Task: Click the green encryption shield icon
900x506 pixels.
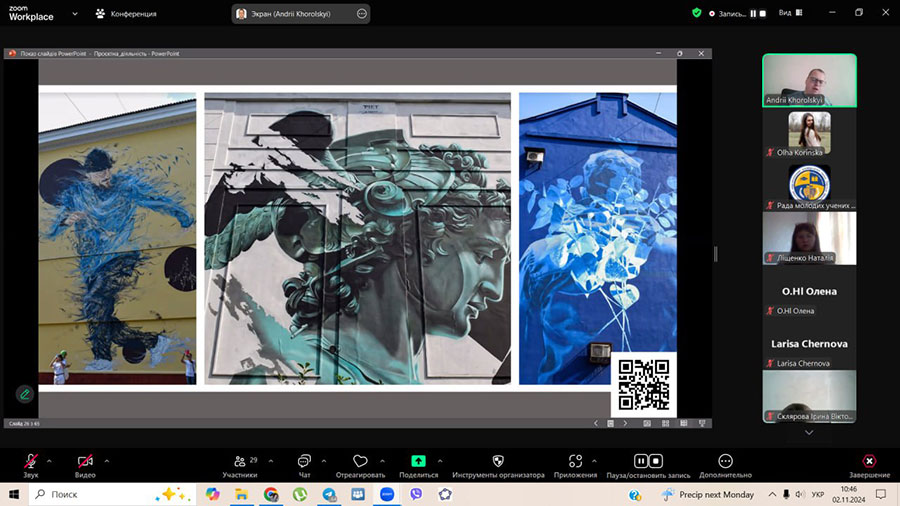Action: (697, 13)
